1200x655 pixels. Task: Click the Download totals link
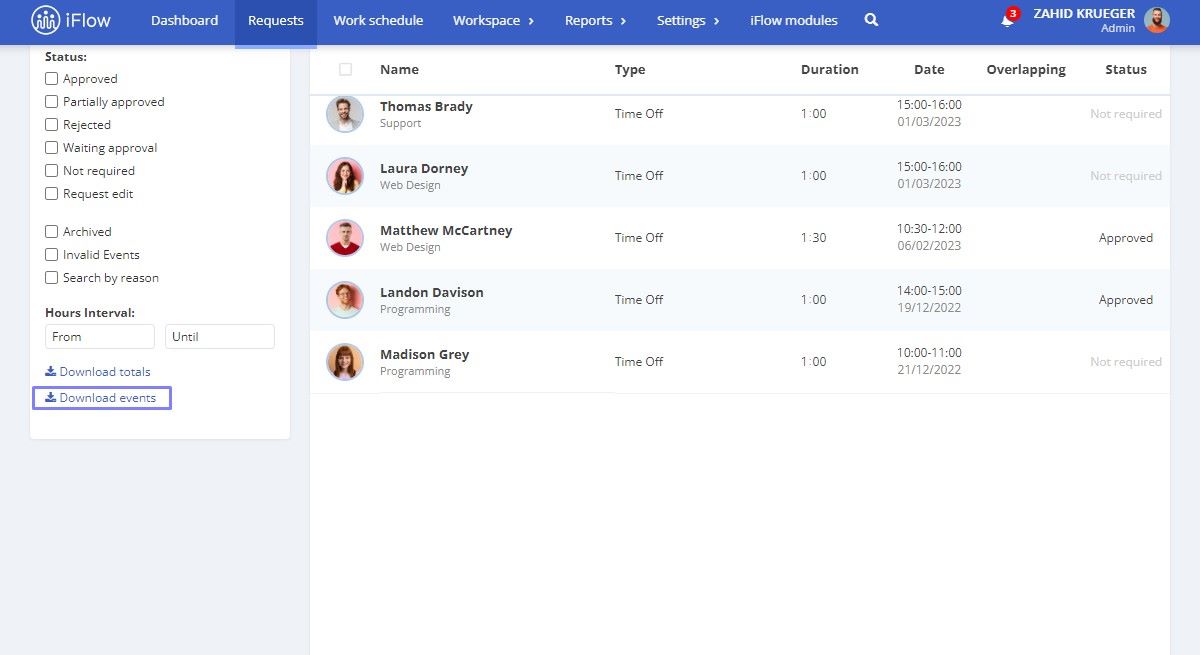[x=98, y=372]
